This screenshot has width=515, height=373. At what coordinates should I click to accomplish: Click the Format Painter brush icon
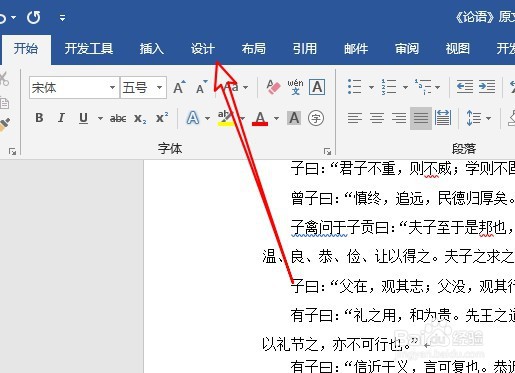5,125
